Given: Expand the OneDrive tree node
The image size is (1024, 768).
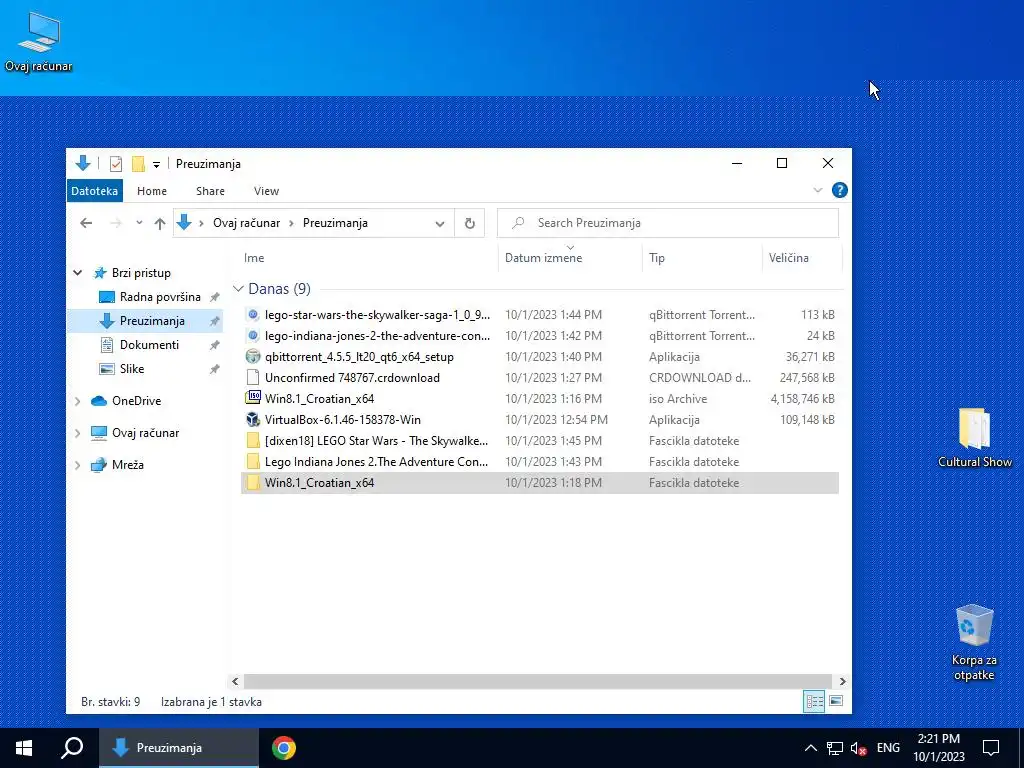Looking at the screenshot, I should point(78,401).
